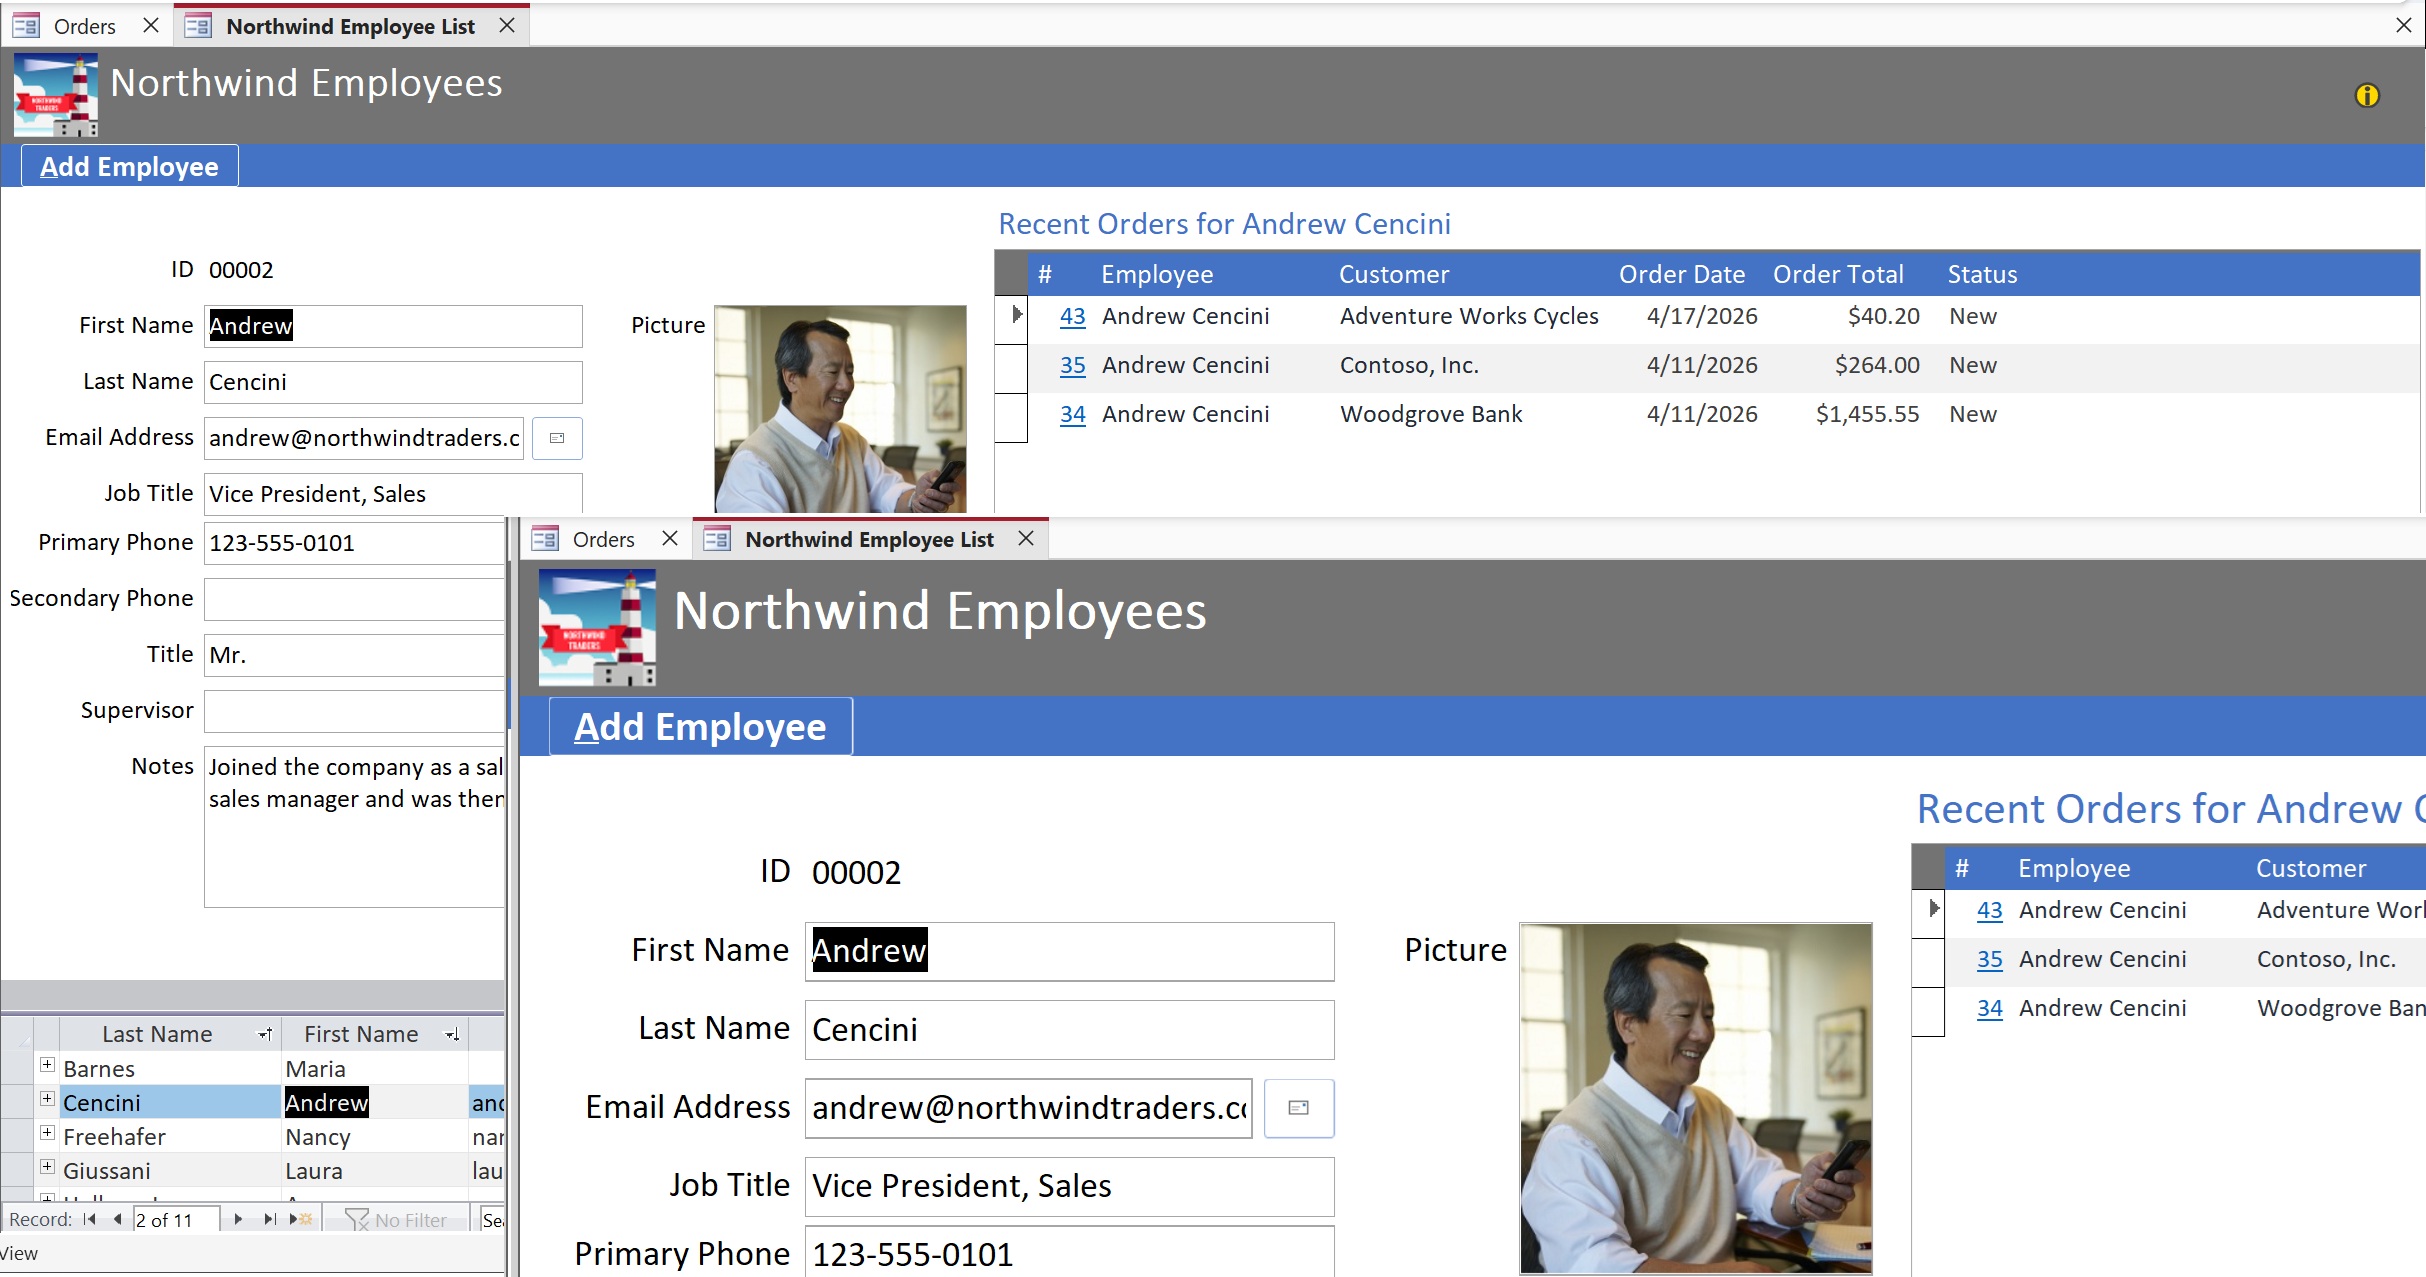Select the row selector of order 35

pyautogui.click(x=1012, y=368)
